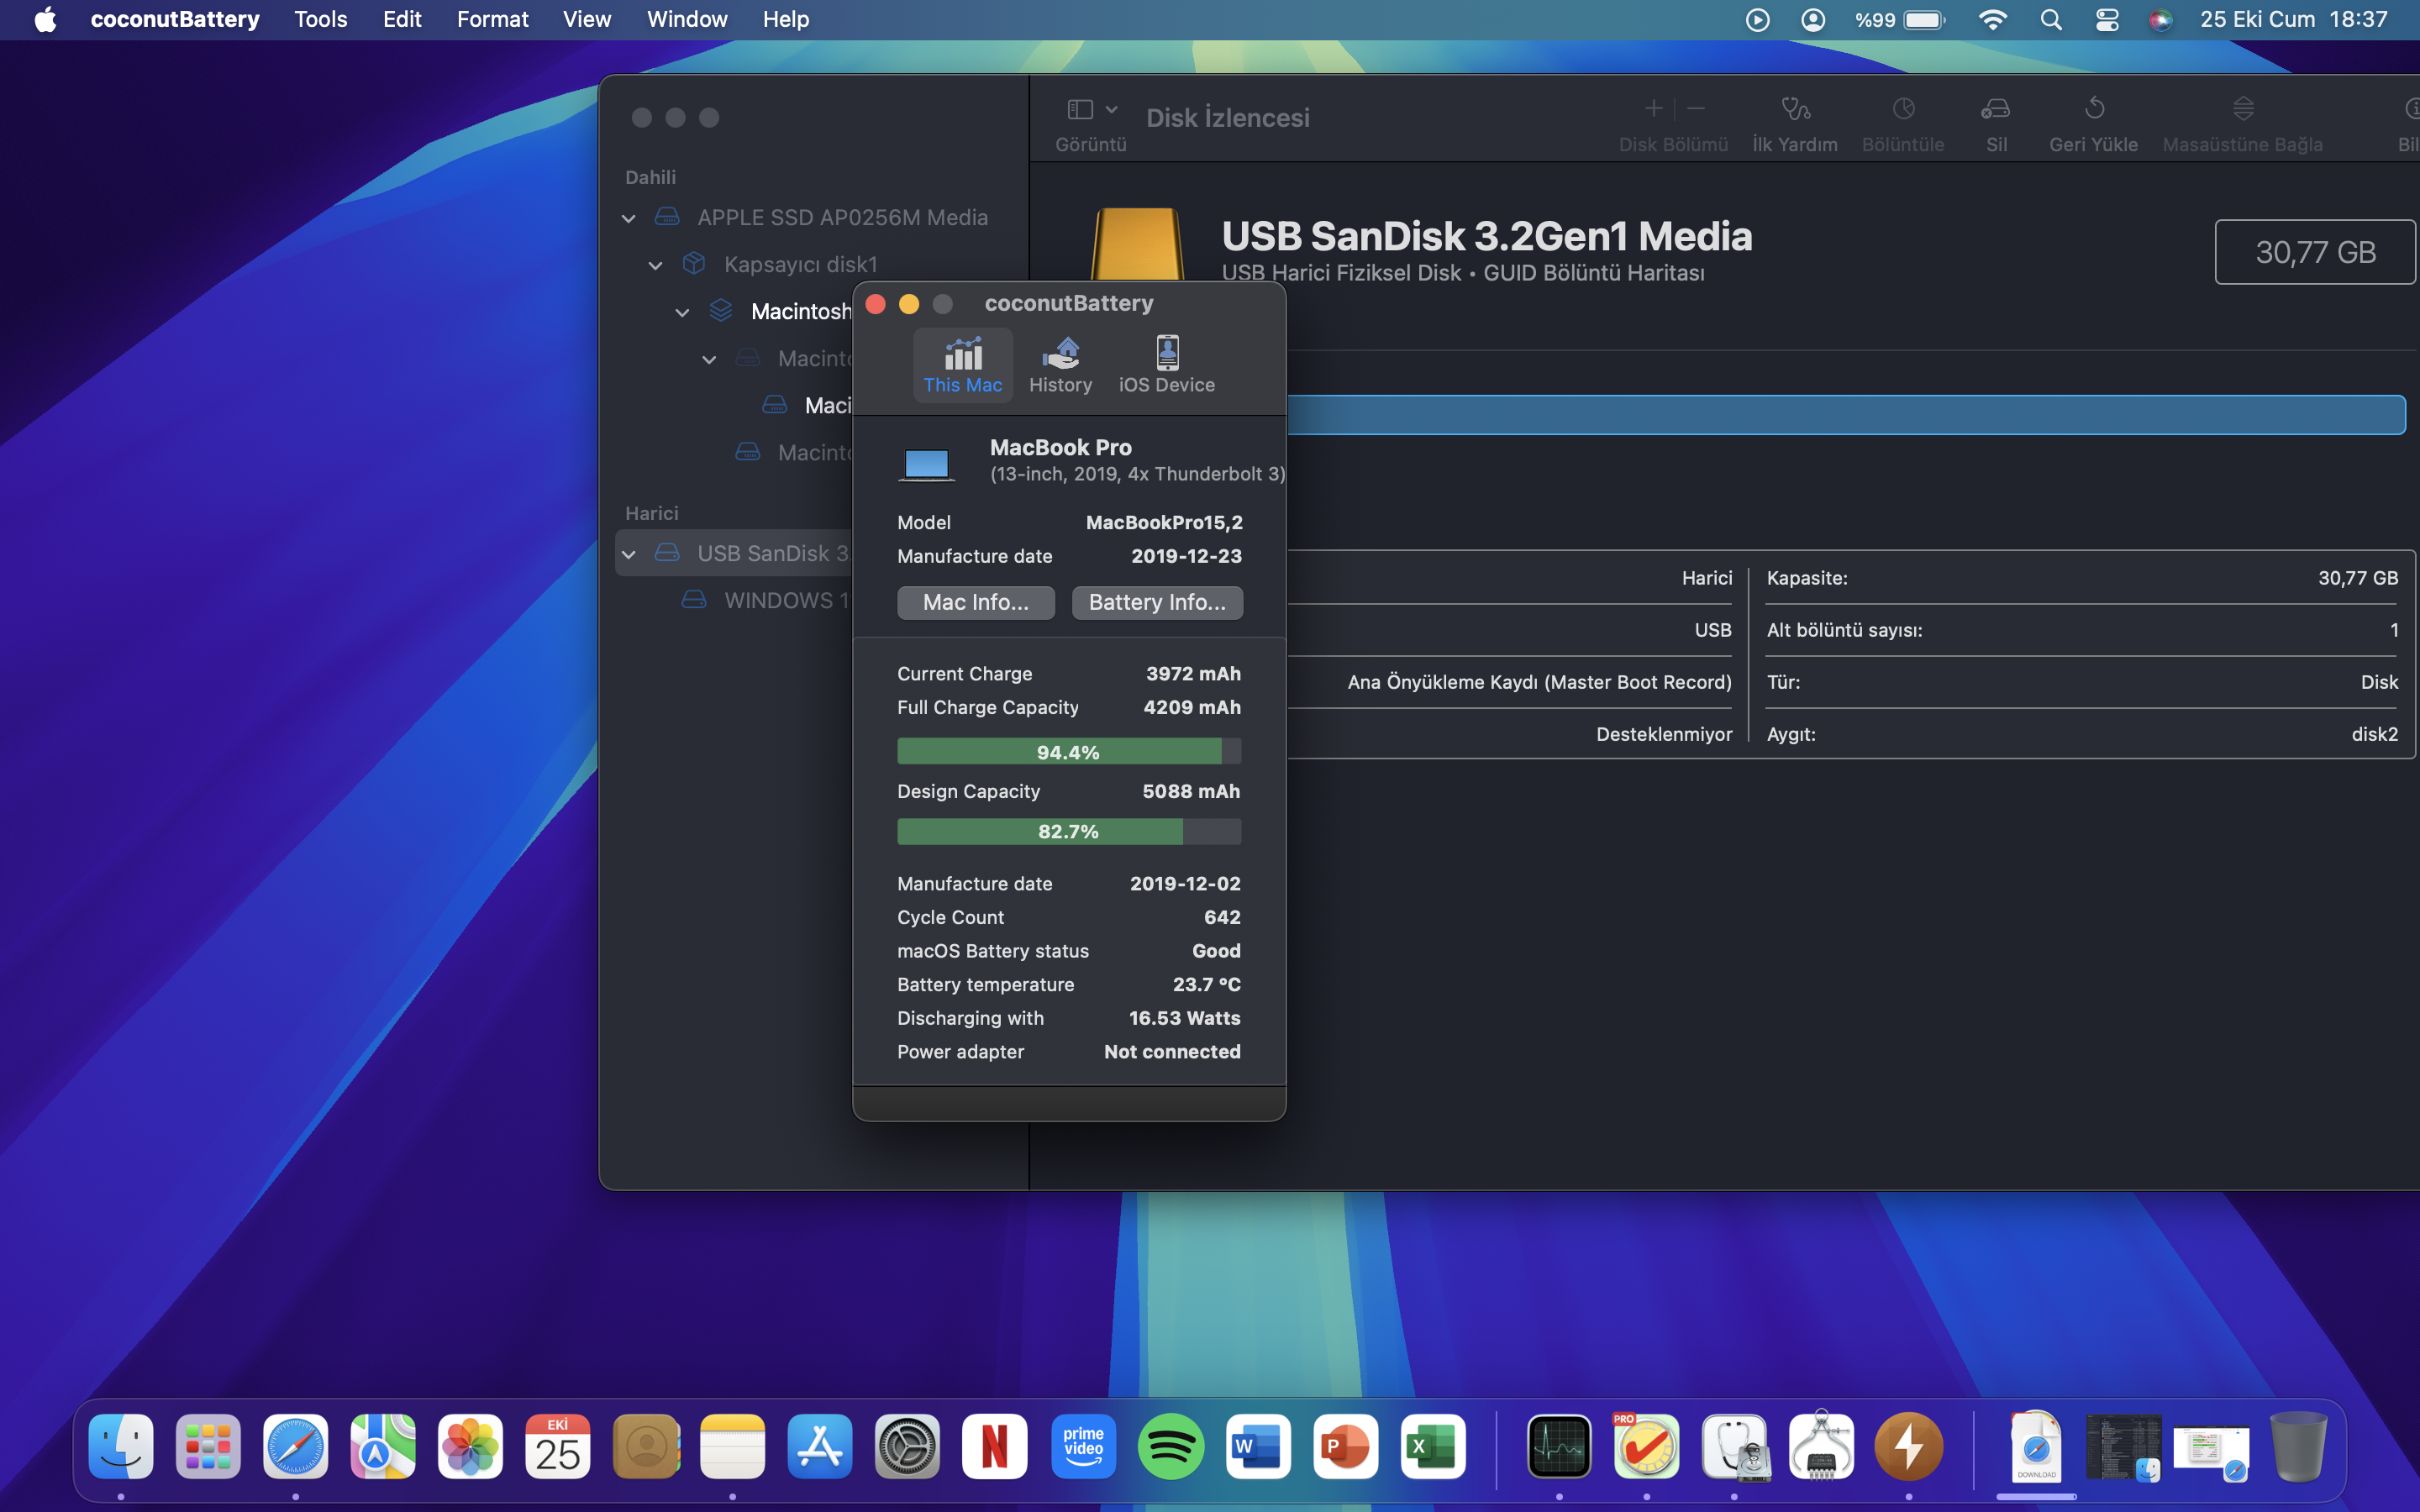Open the Tools menu in menu bar
The width and height of the screenshot is (2420, 1512).
[320, 19]
